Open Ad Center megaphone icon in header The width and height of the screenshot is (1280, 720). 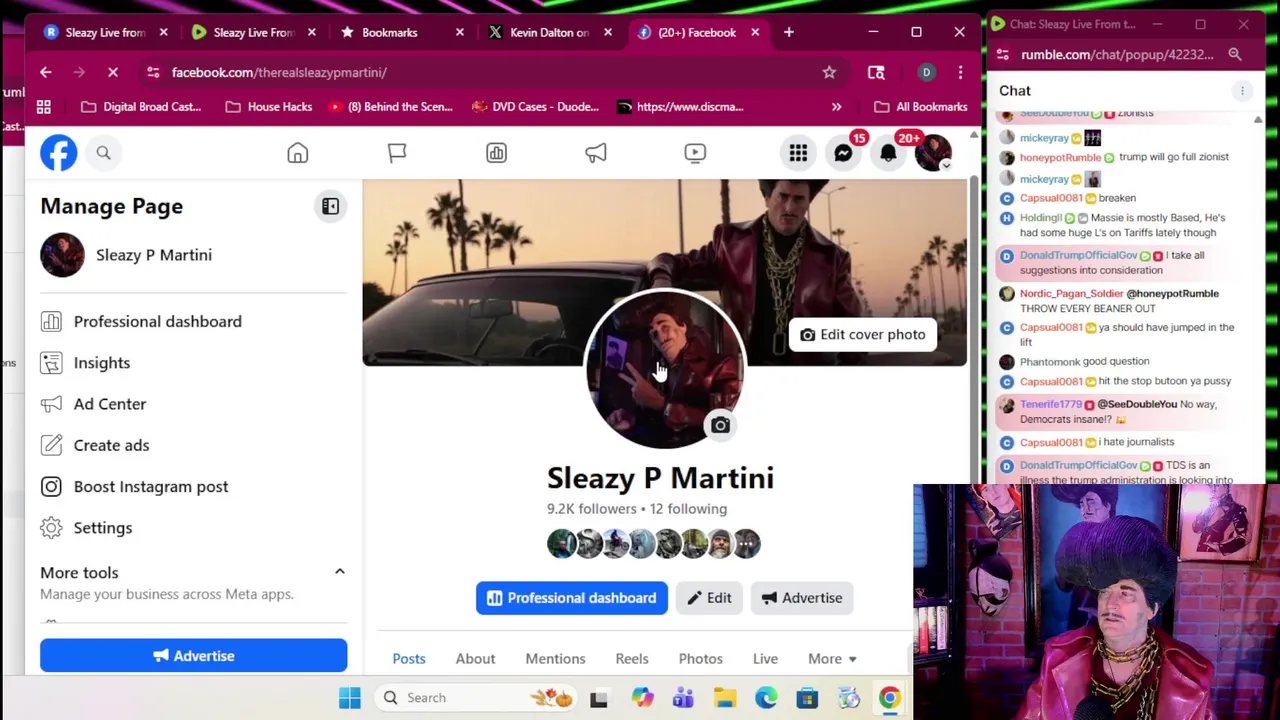596,153
